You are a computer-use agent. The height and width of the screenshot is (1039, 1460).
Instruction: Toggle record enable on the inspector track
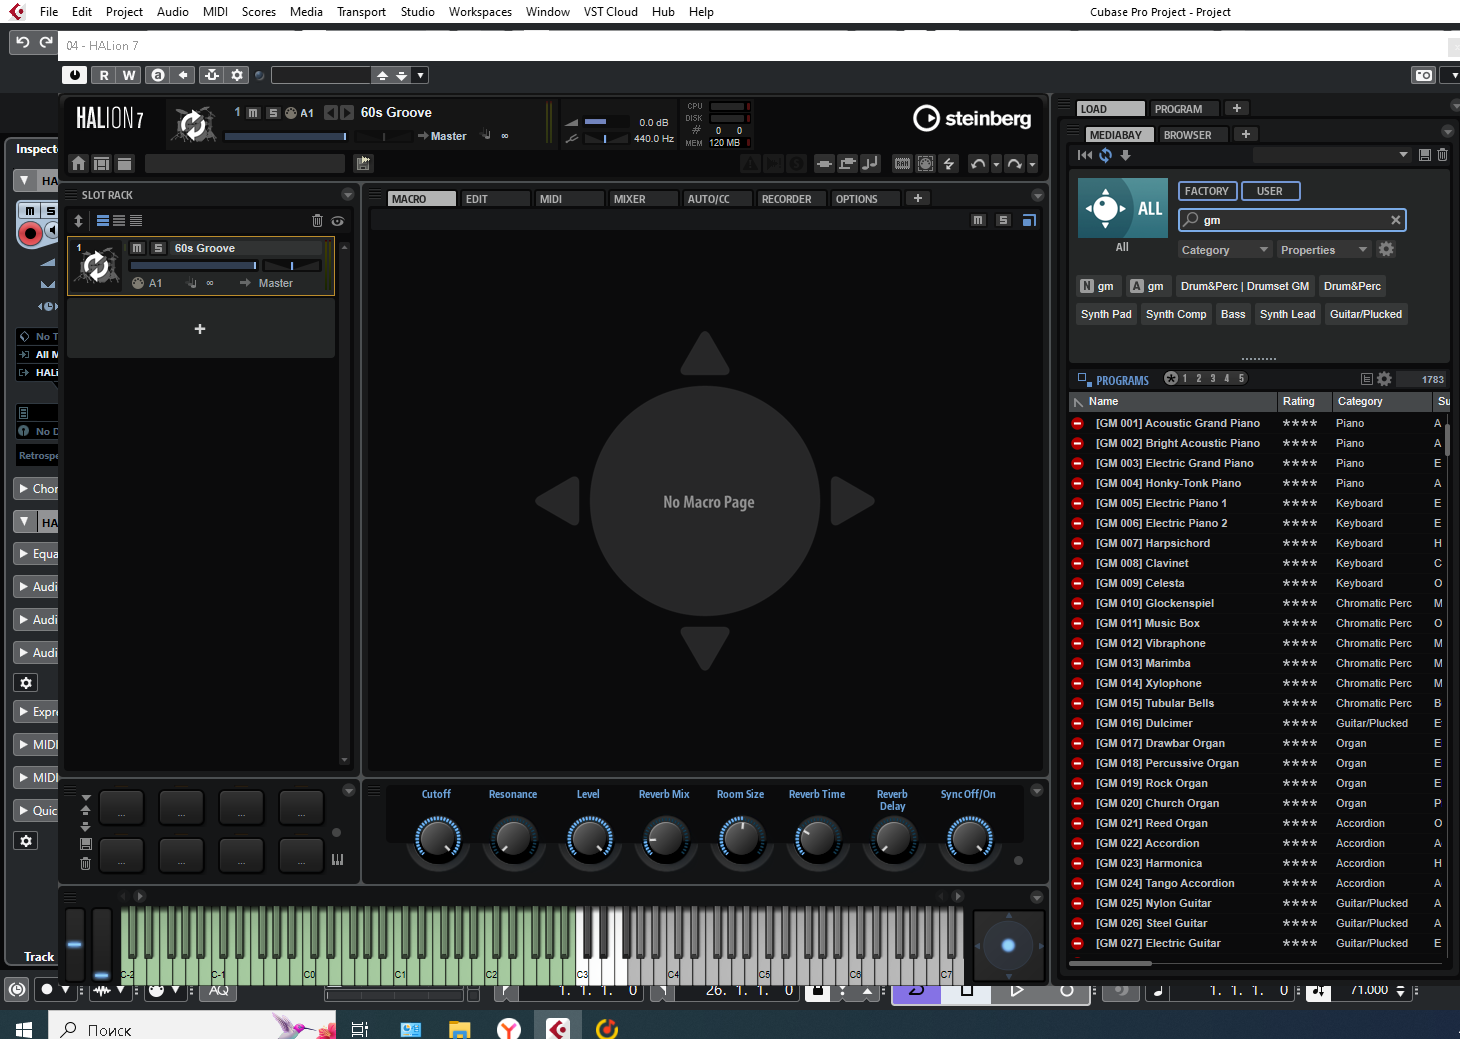pyautogui.click(x=31, y=233)
